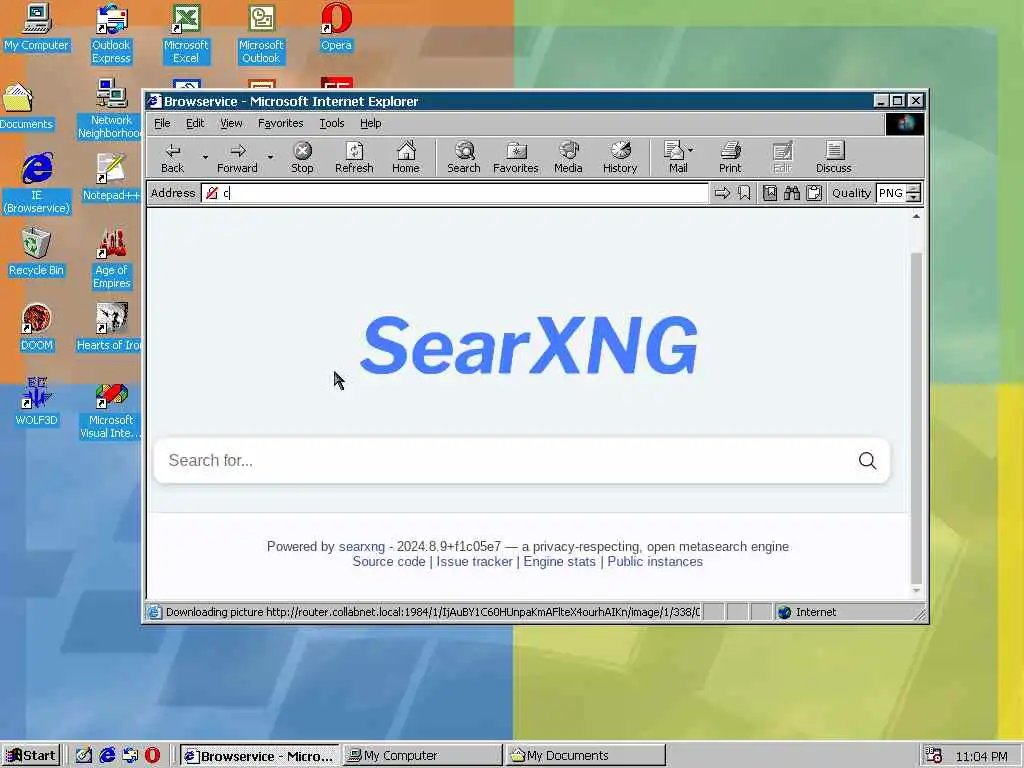1024x768 pixels.
Task: Stop the page loading
Action: point(302,157)
